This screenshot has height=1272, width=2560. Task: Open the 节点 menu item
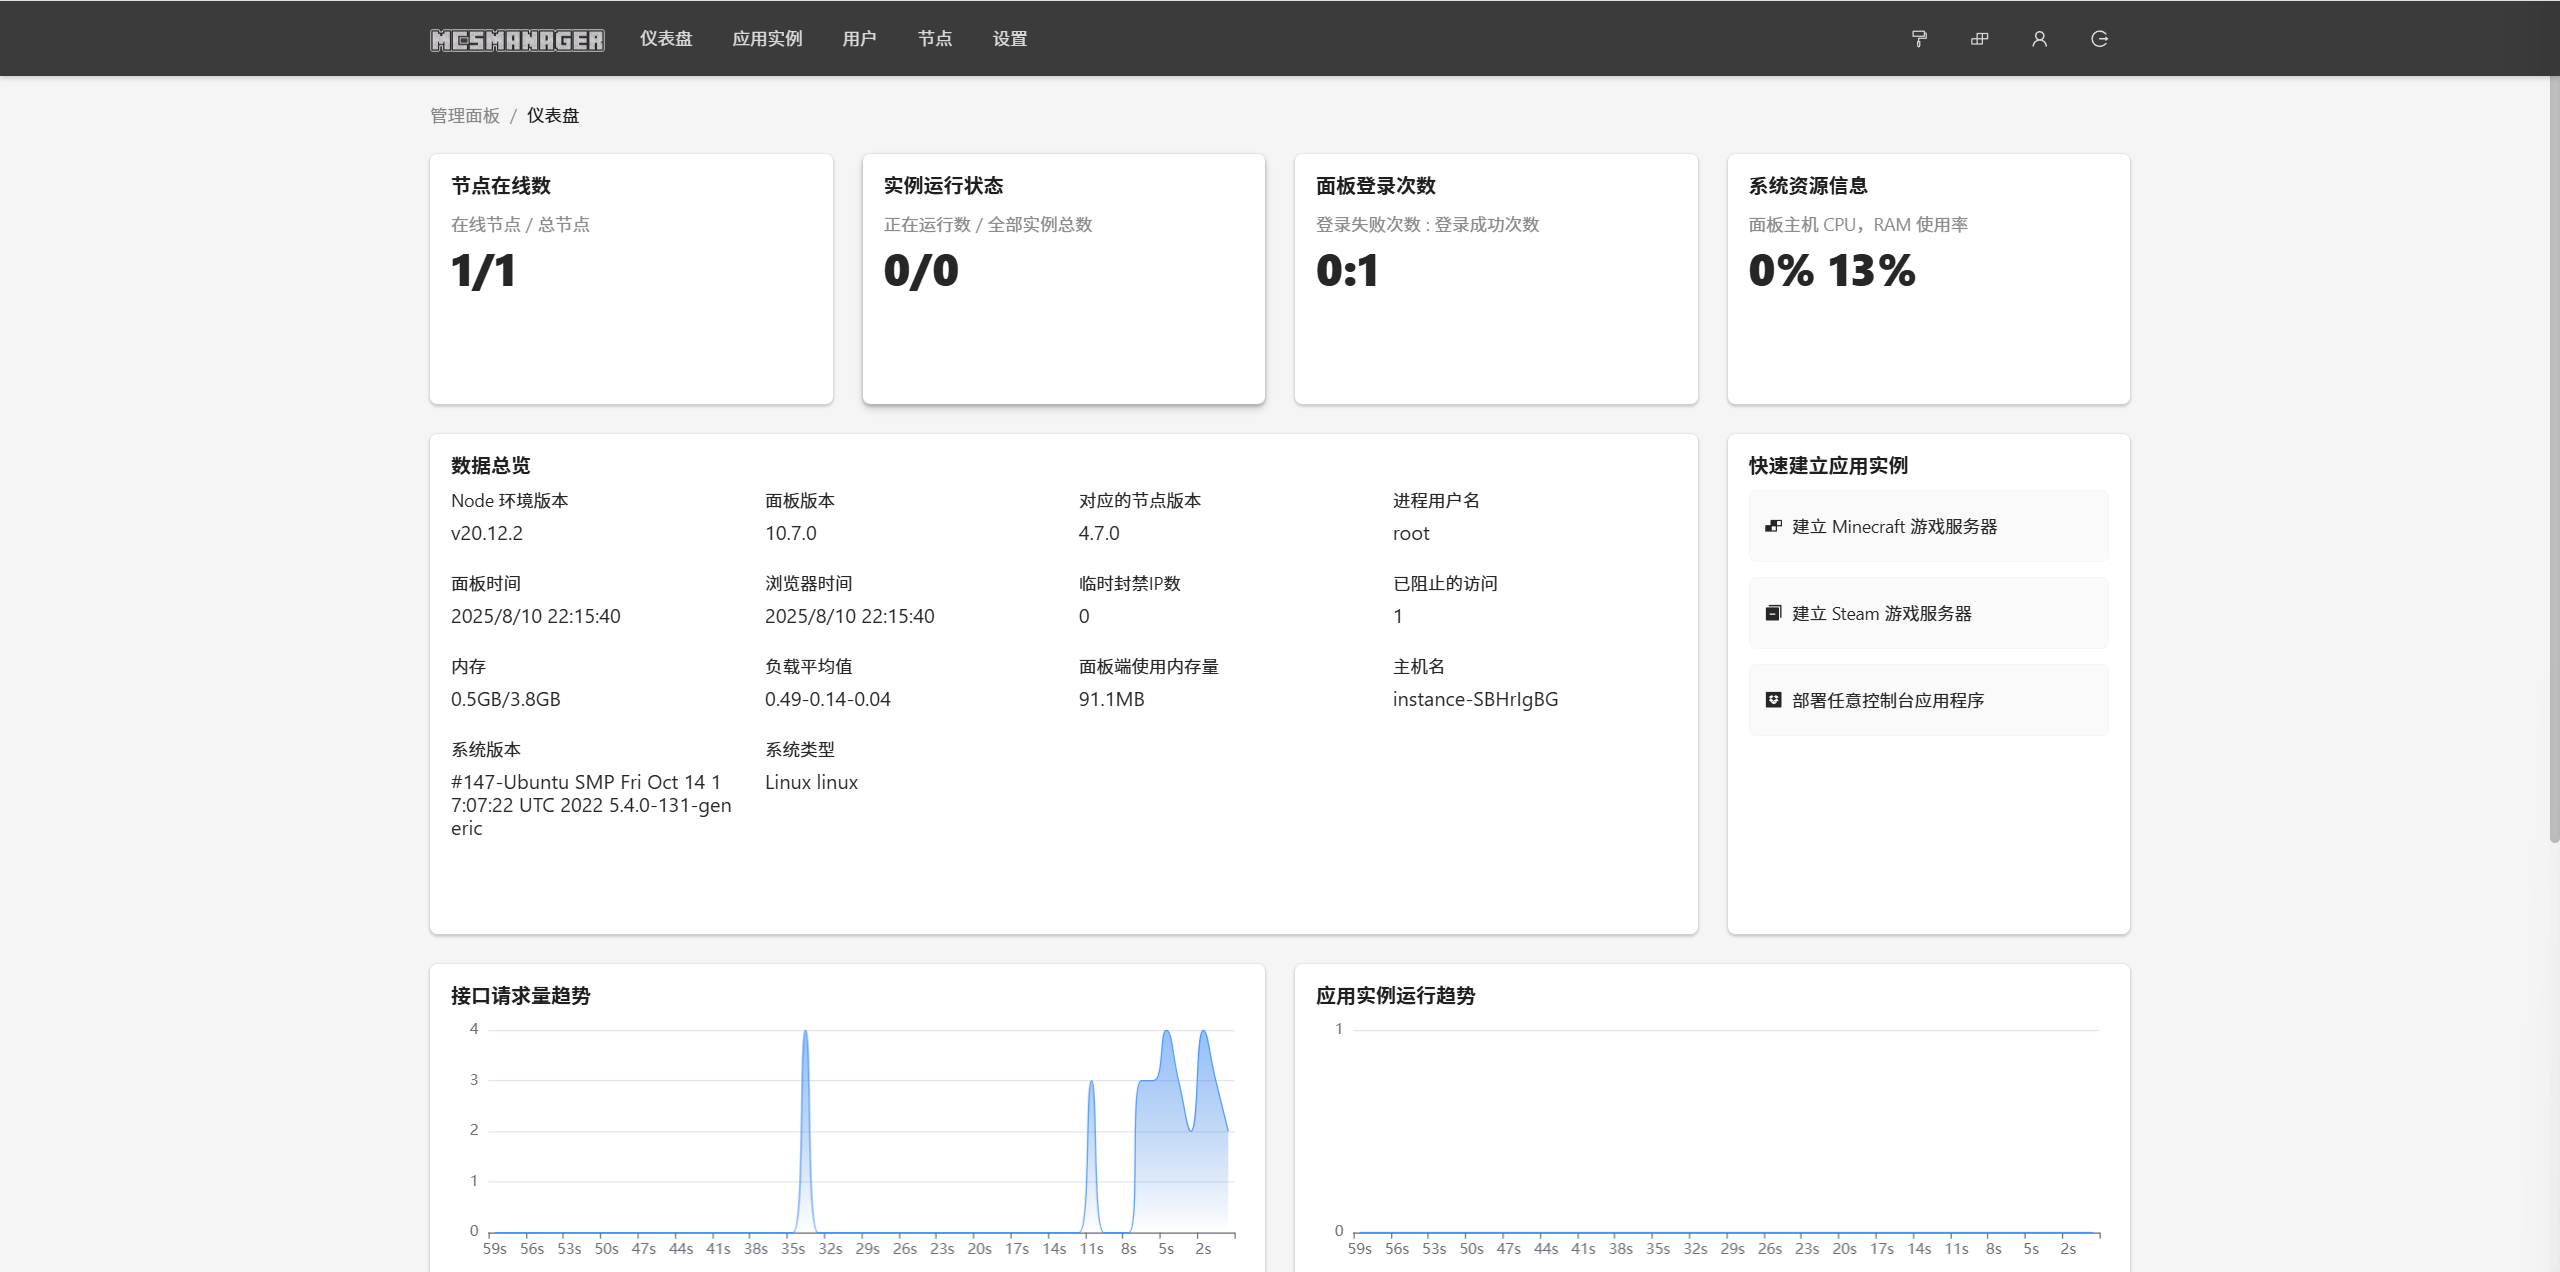[x=935, y=39]
